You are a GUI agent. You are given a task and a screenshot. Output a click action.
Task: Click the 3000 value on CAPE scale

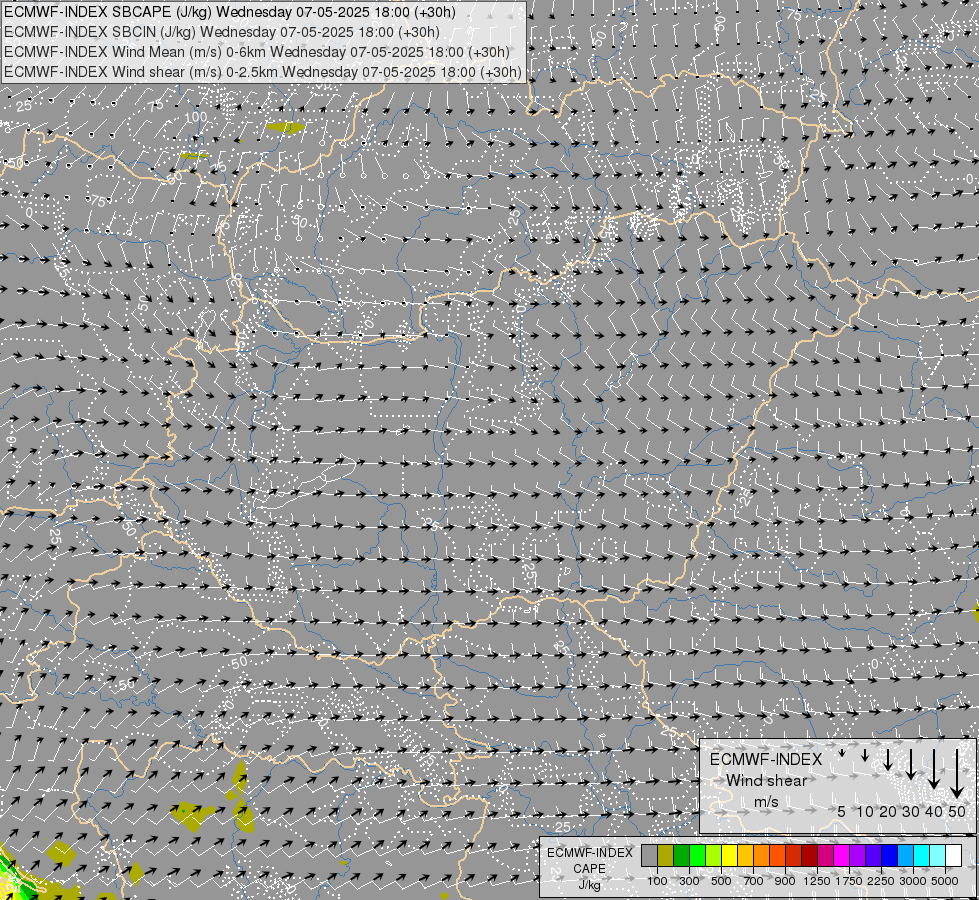click(913, 881)
